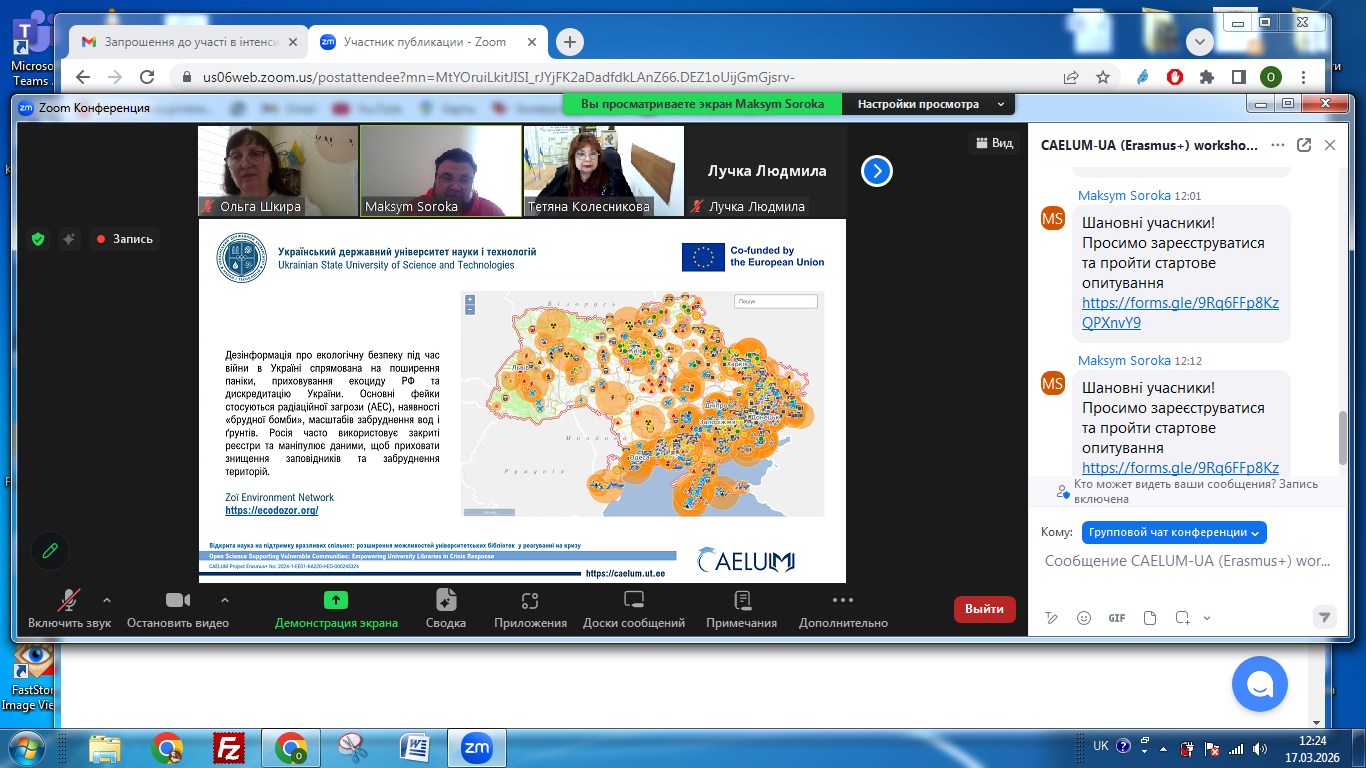This screenshot has width=1366, height=768.
Task: Open the forms.gle link in chat
Action: click(1180, 313)
